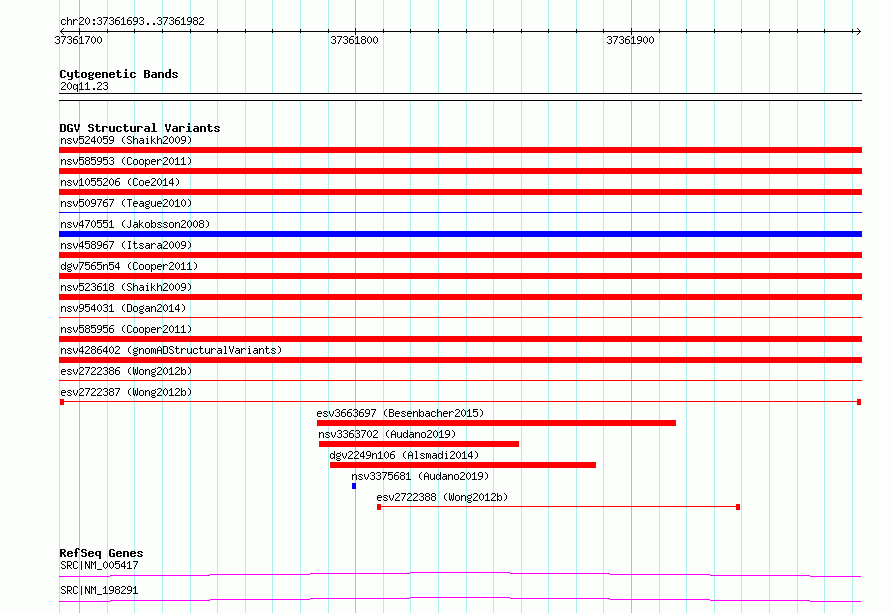Click the chr20:37361693..37361982 coordinates
Viewport: 890px width, 613px height.
point(132,21)
